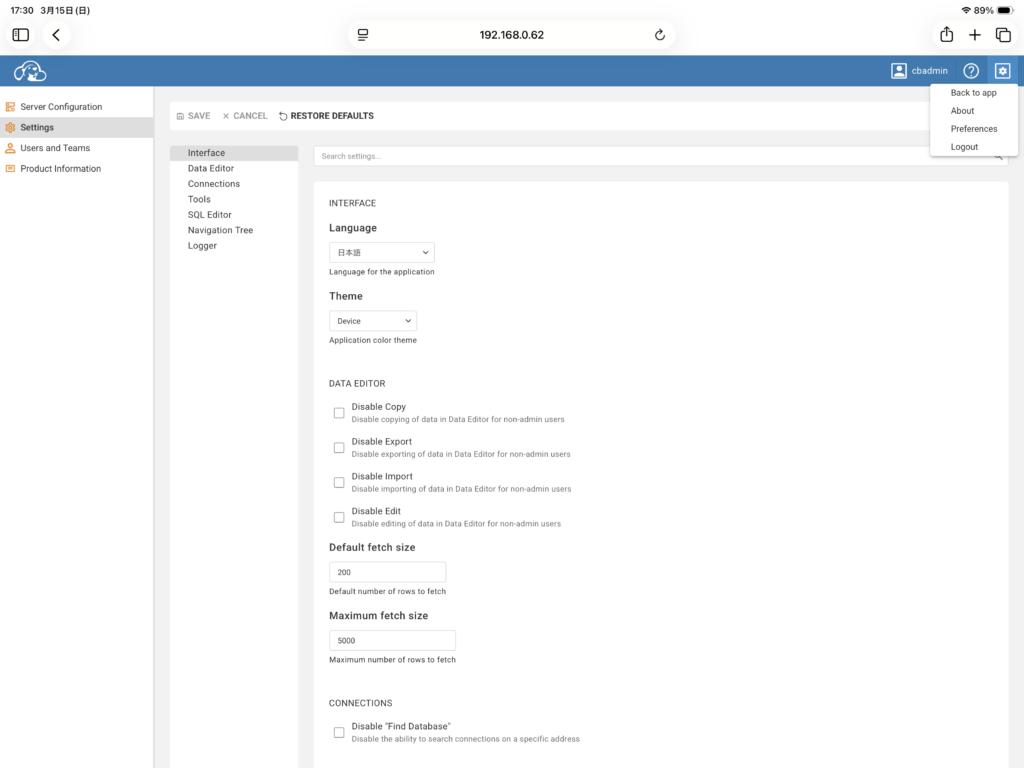Open the help question mark icon
This screenshot has height=768, width=1024.
[x=970, y=71]
